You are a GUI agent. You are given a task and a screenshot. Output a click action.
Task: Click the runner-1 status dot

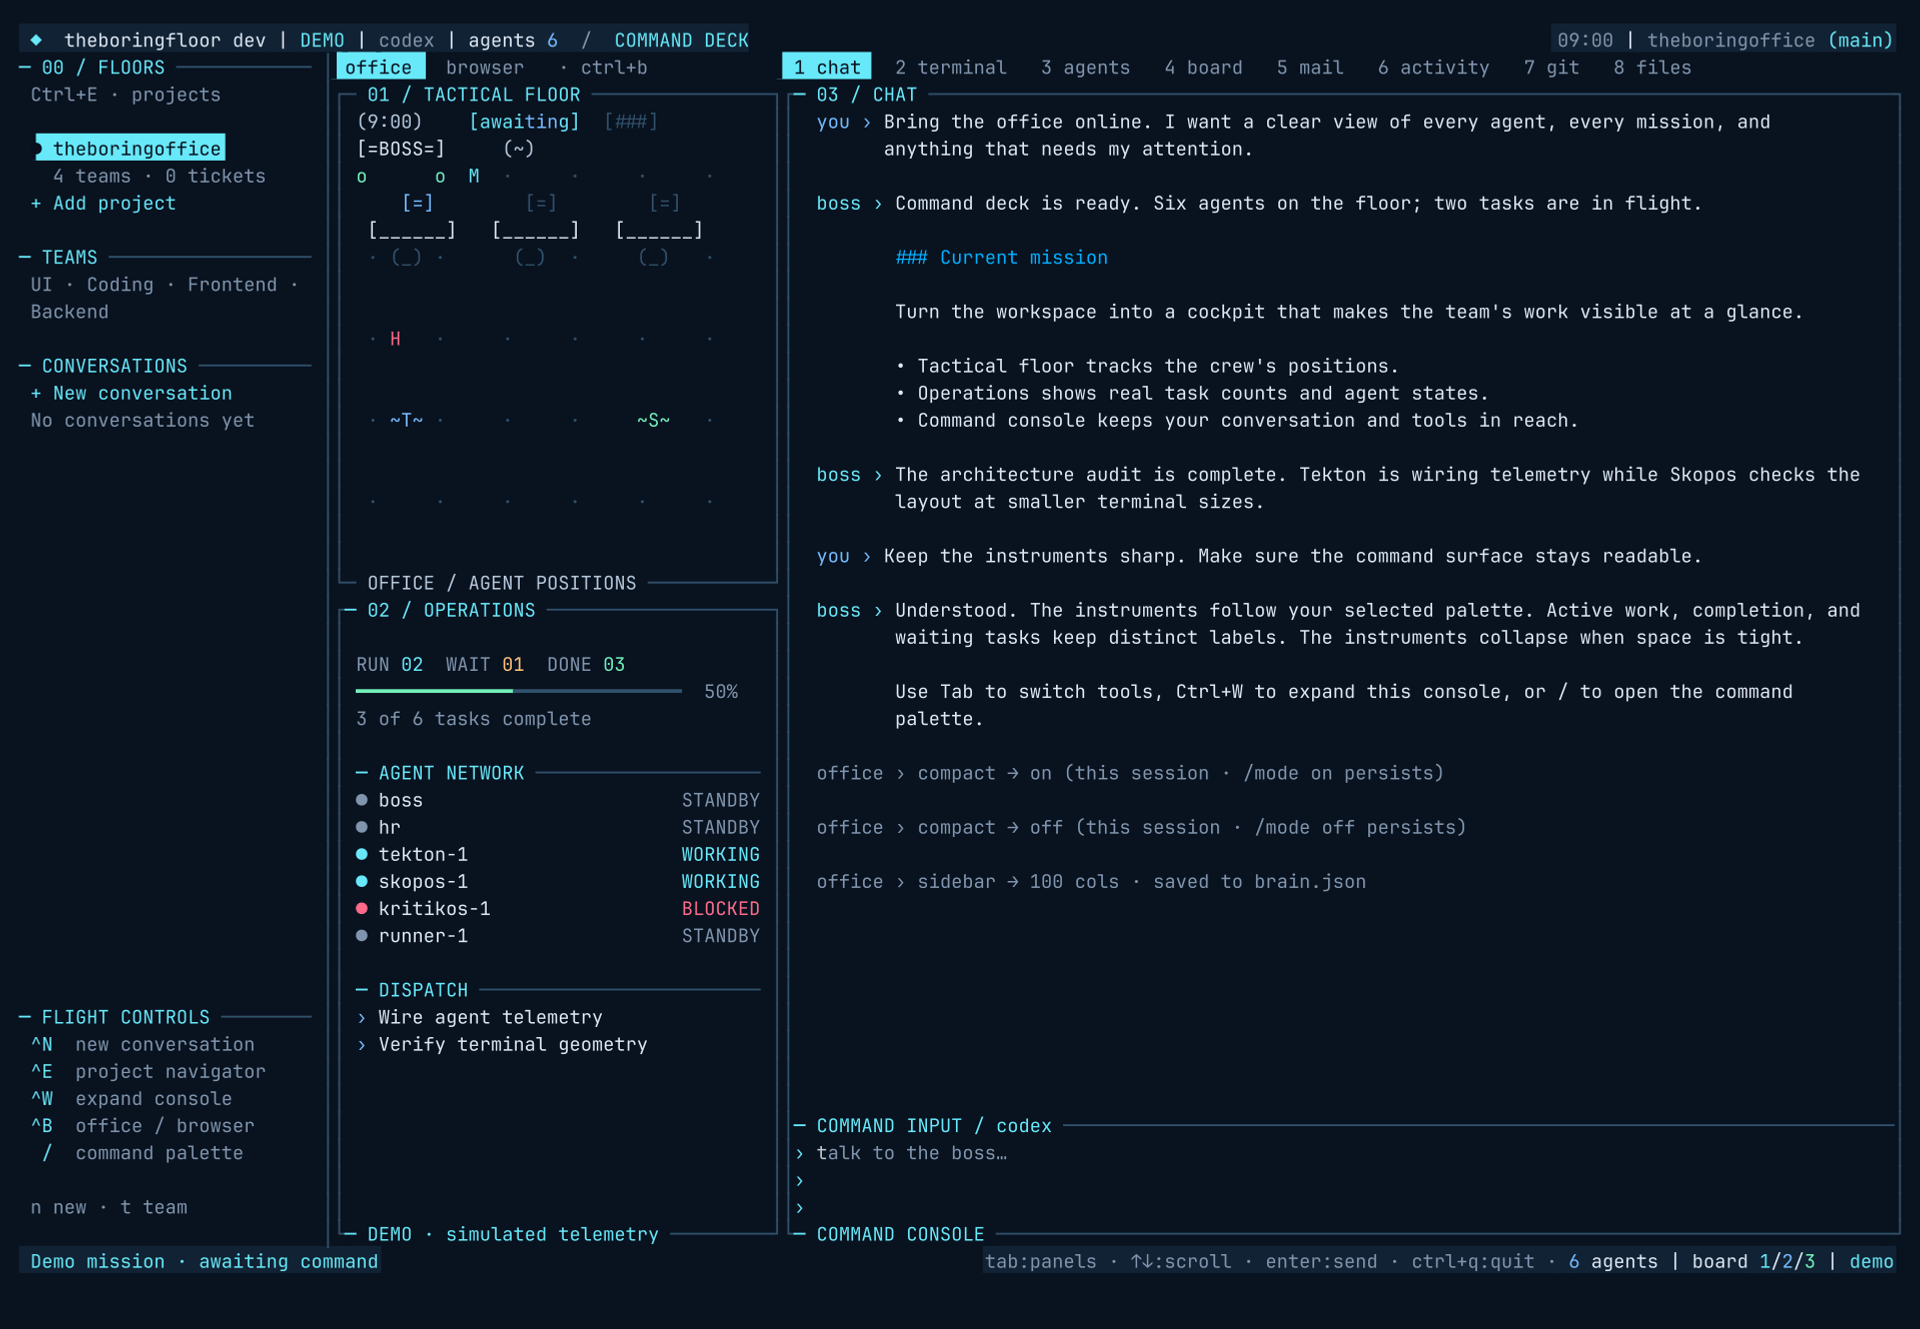click(362, 935)
